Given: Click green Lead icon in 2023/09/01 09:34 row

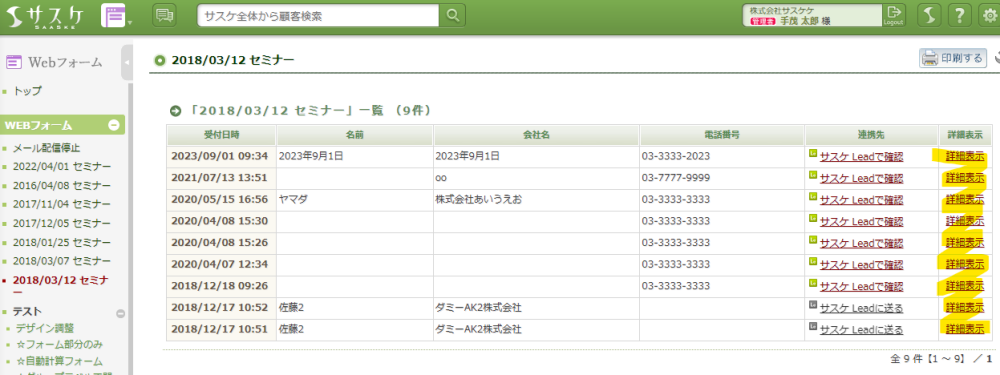Looking at the screenshot, I should coord(812,154).
